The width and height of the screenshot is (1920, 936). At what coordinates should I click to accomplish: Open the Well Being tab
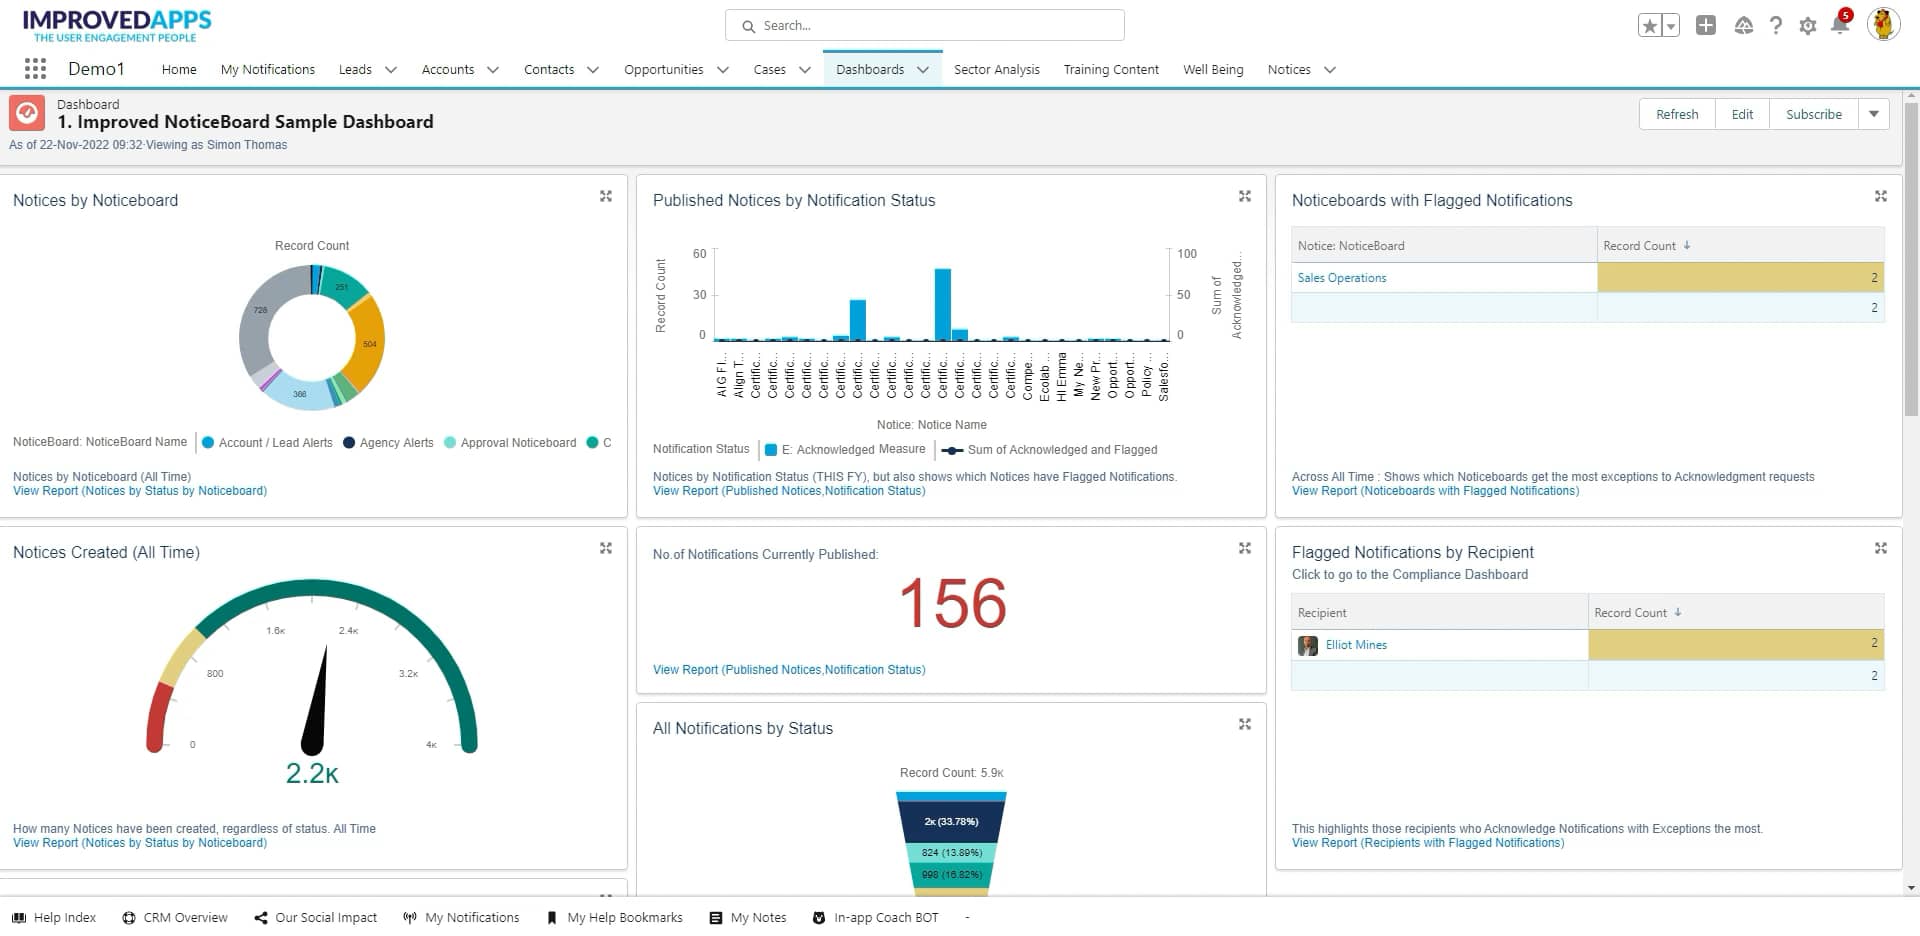click(x=1213, y=69)
